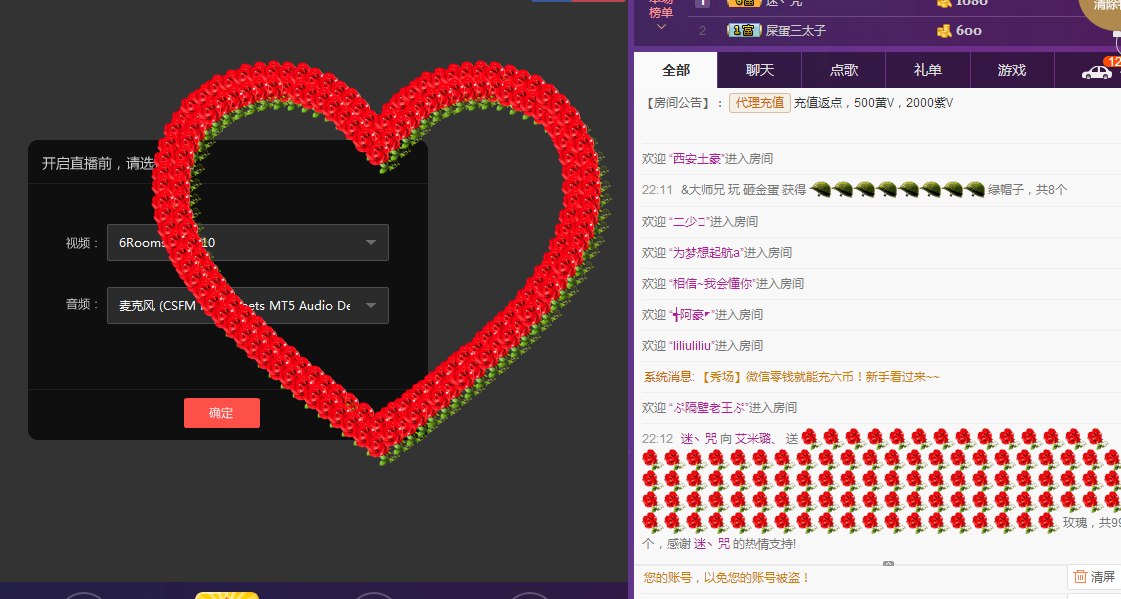Click 迷、咒 in the thank-you line
This screenshot has height=599, width=1121.
click(712, 544)
